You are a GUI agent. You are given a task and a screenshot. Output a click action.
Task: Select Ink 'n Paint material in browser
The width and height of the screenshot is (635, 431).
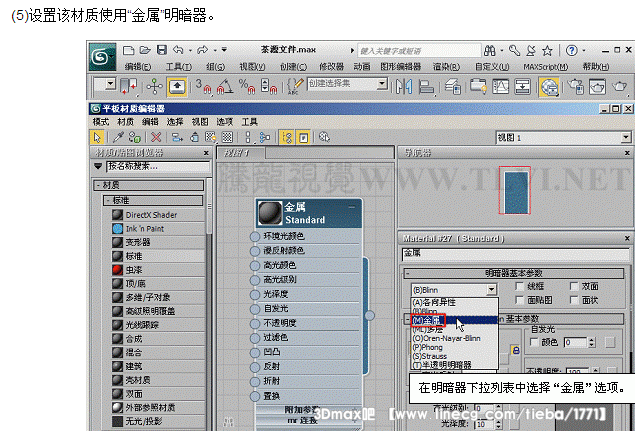[x=158, y=228]
